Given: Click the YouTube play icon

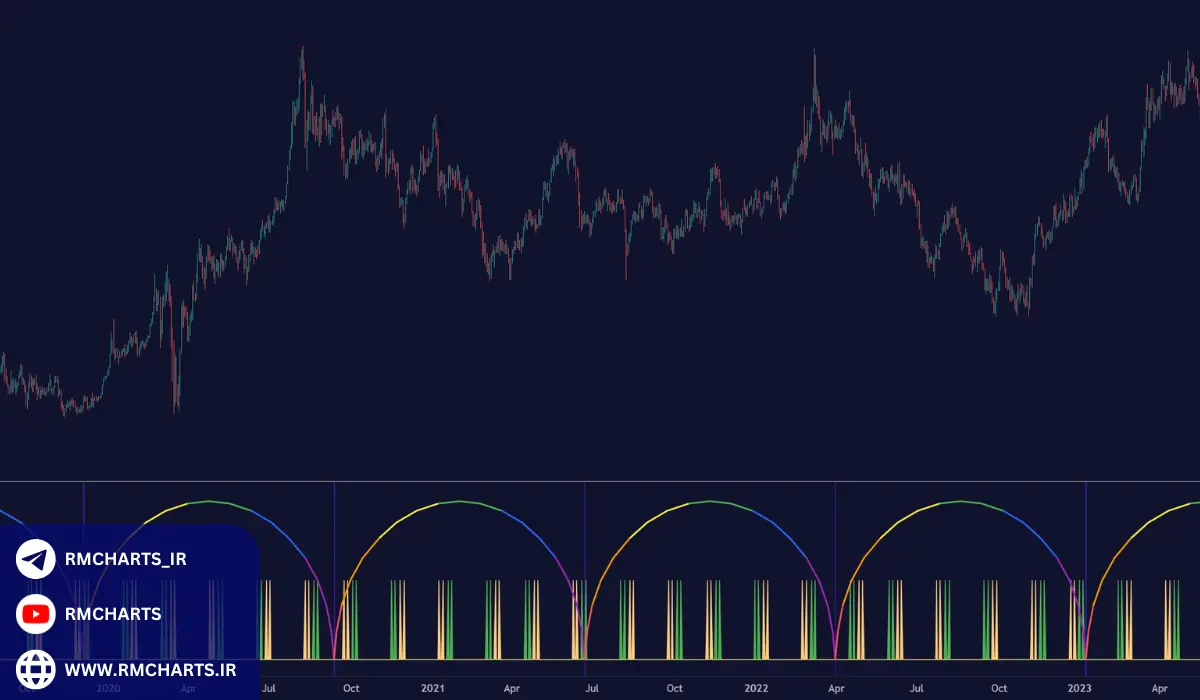Looking at the screenshot, I should click(36, 614).
